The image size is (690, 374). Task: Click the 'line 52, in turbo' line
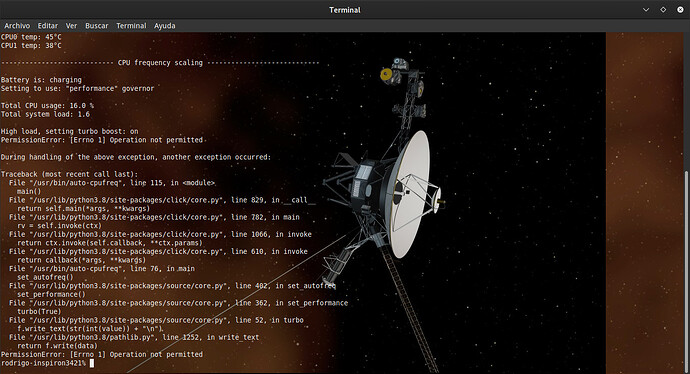(156, 320)
